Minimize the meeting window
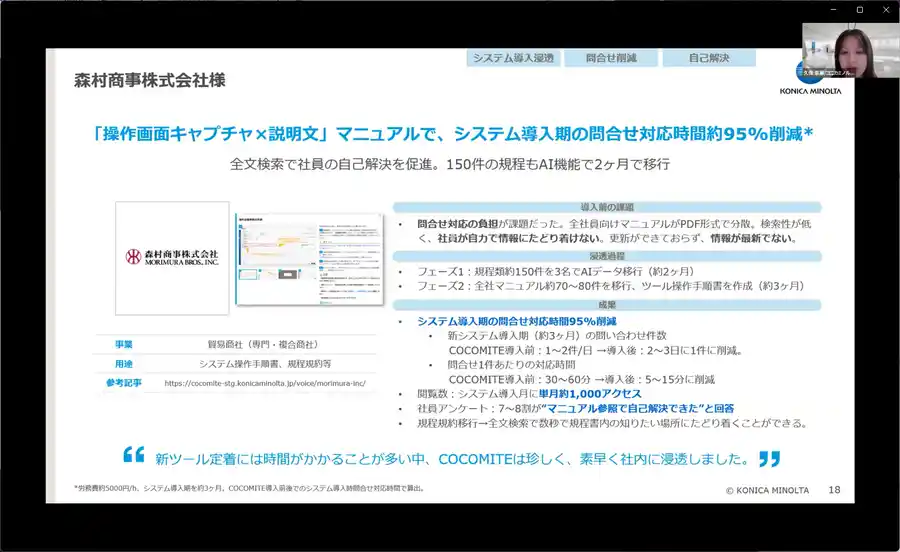900x552 pixels. point(833,9)
